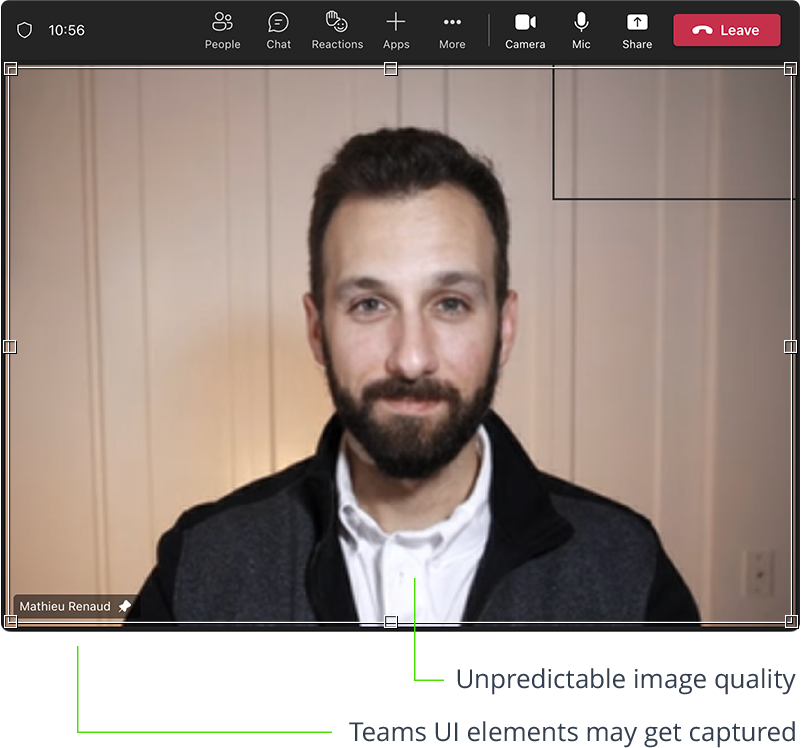802x748 pixels.
Task: Share screen content
Action: pos(637,31)
